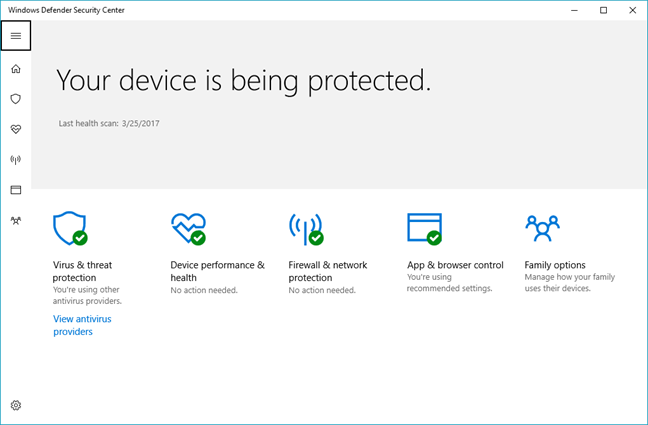Viewport: 648px width, 425px height.
Task: Open sidebar family options people icon
Action: (x=16, y=220)
